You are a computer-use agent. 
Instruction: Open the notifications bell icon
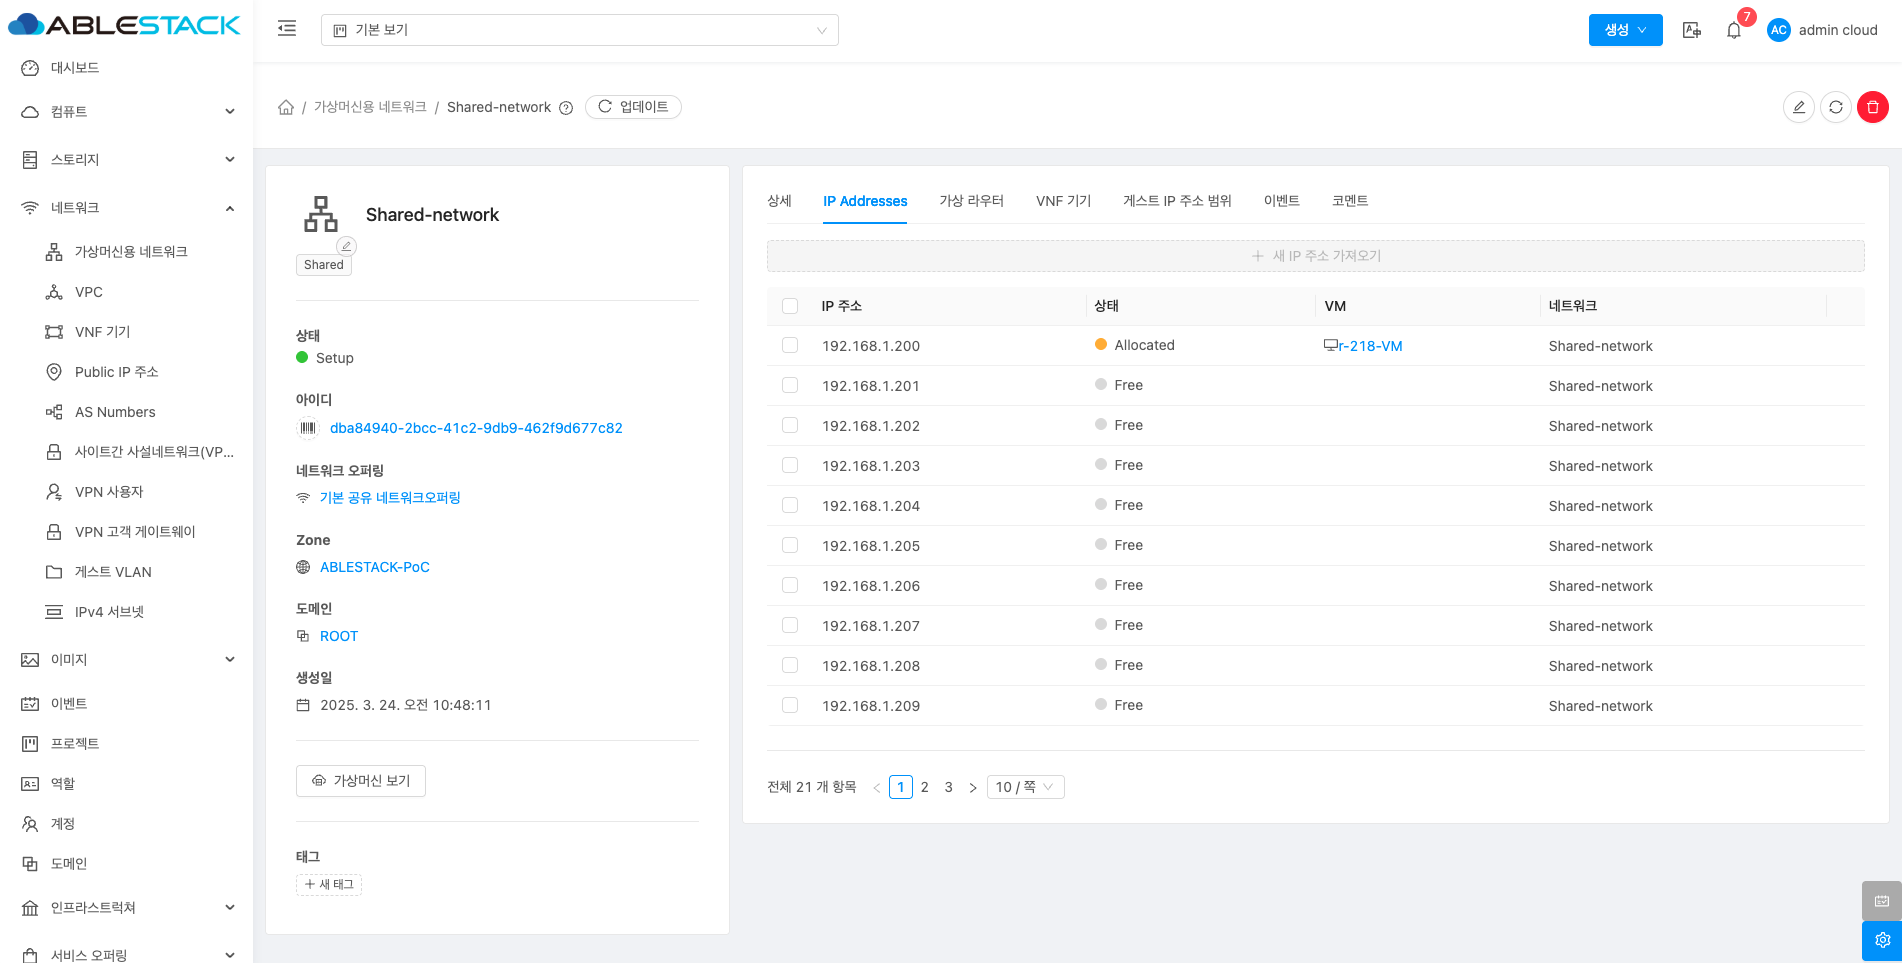[x=1734, y=30]
